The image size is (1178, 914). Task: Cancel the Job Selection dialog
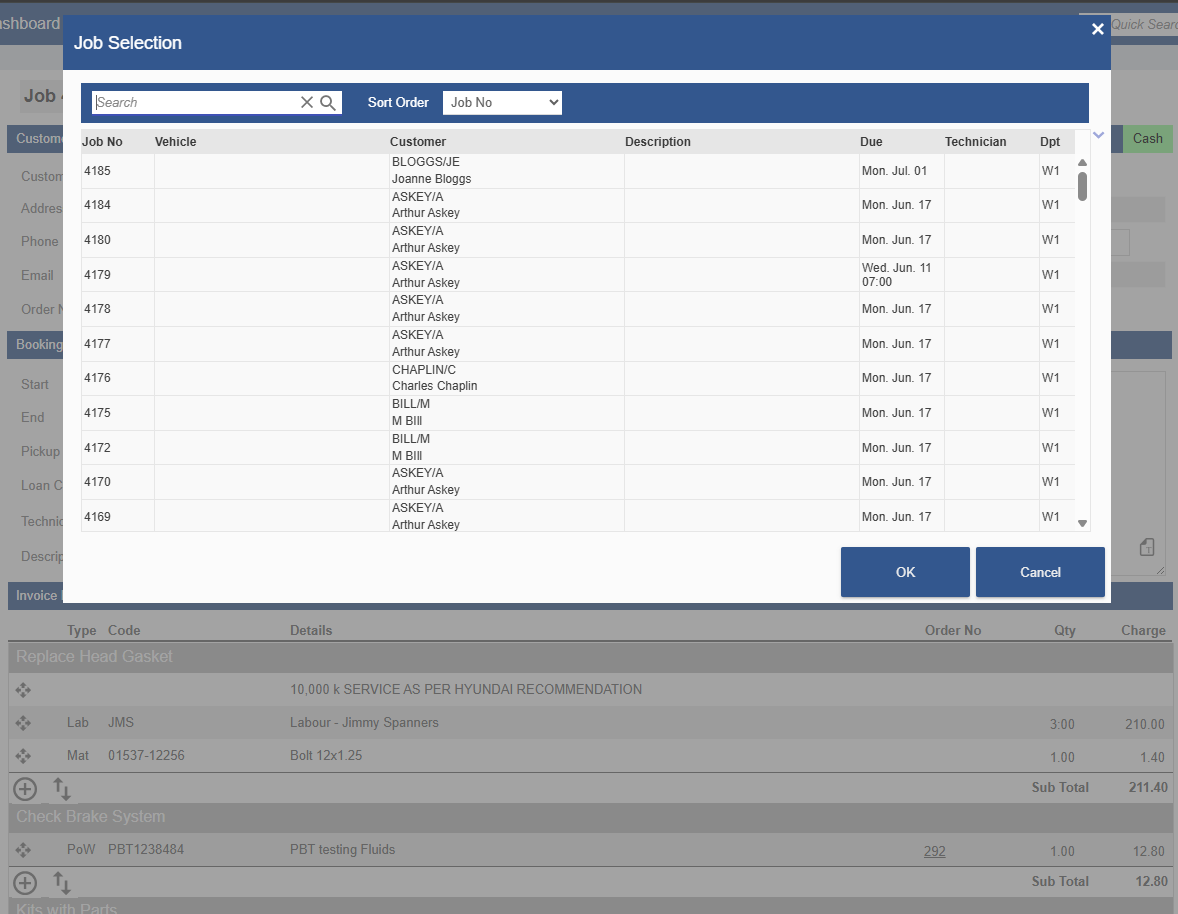pos(1040,572)
